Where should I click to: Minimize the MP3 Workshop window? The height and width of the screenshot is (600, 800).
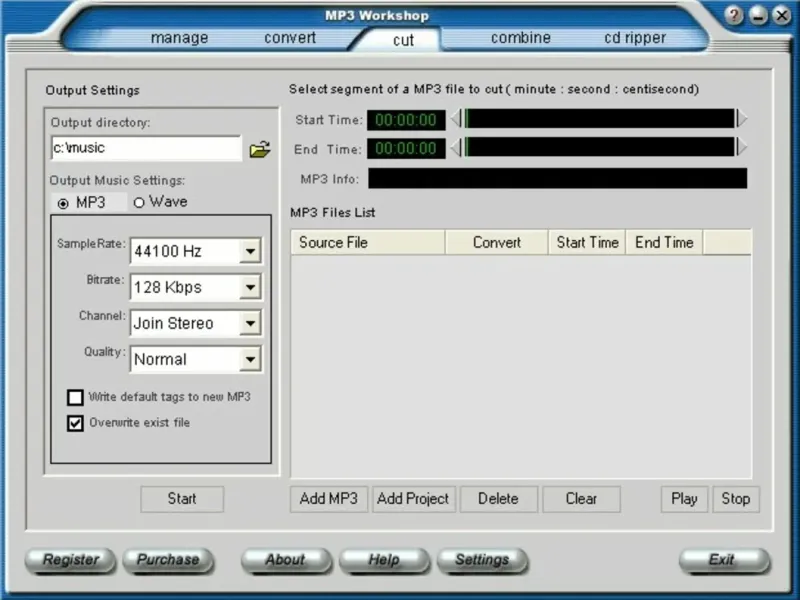point(759,16)
